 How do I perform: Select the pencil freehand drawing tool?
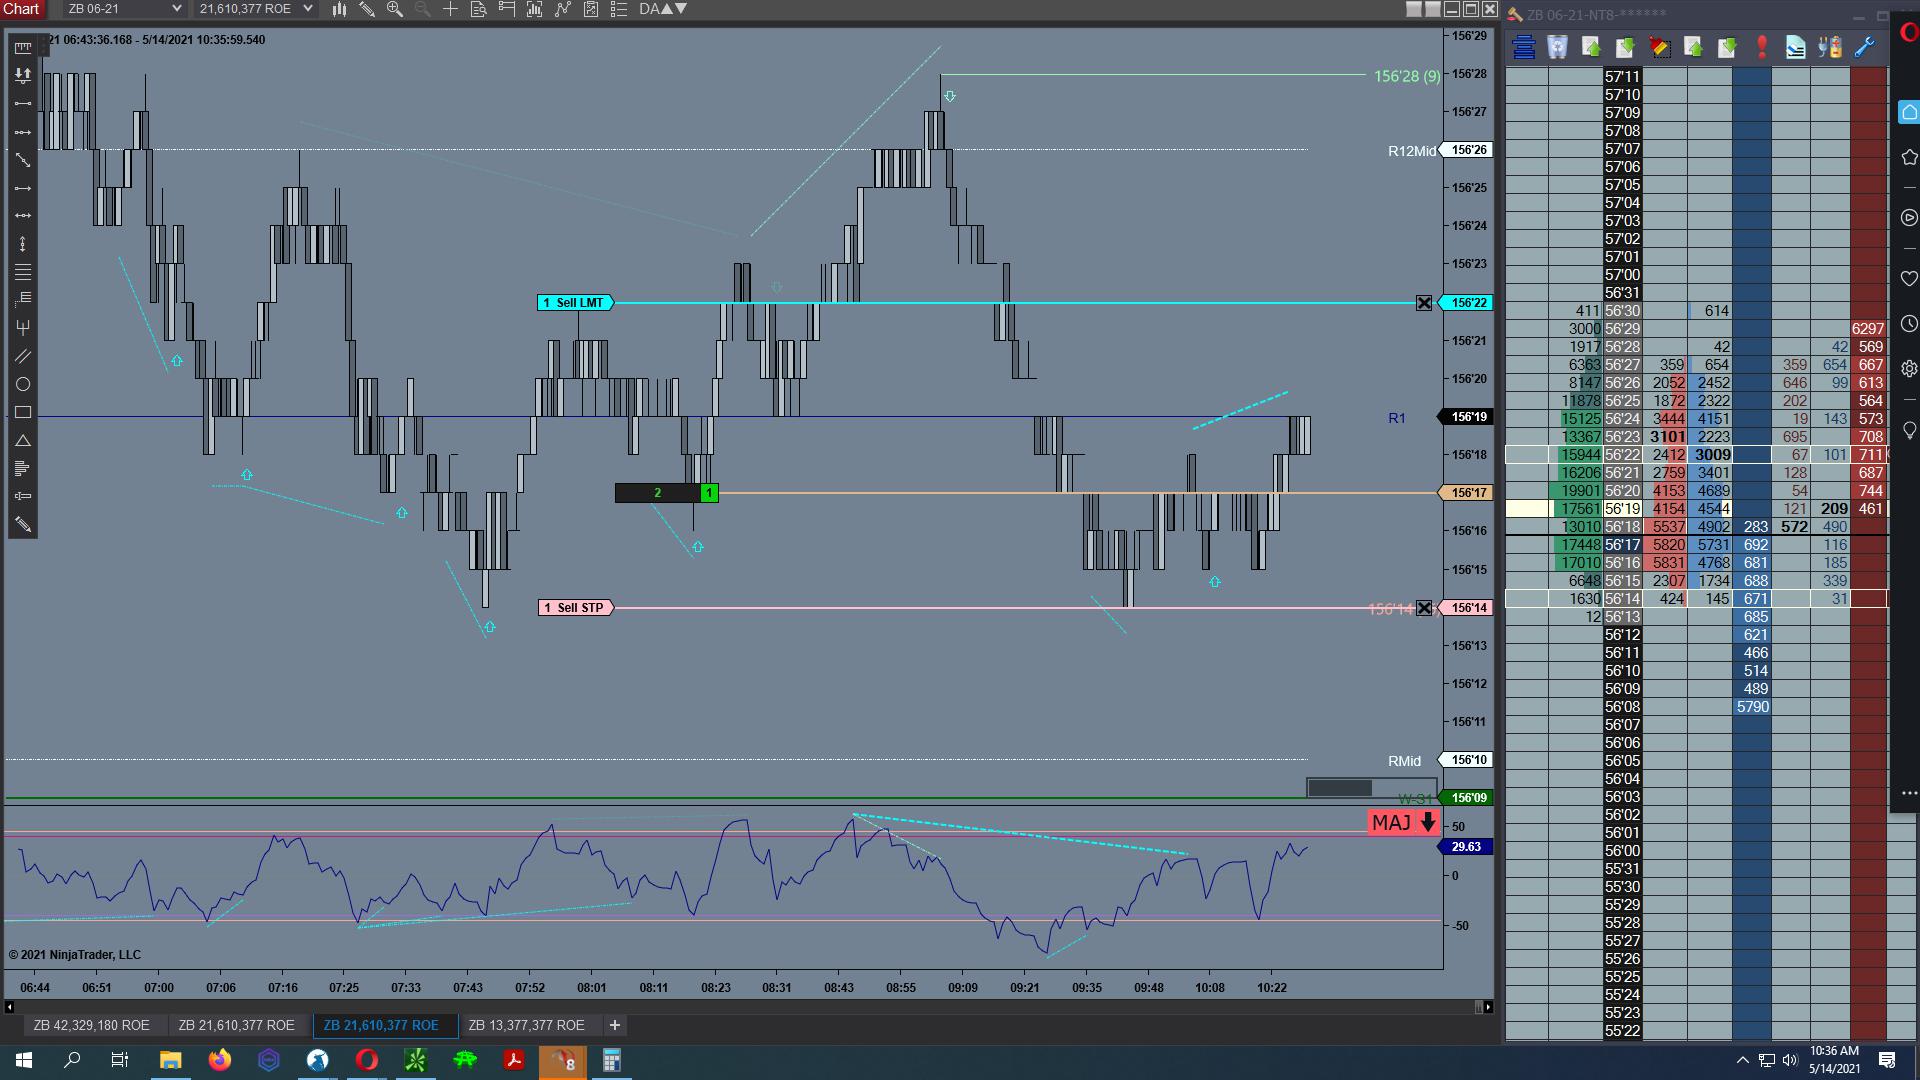22,525
